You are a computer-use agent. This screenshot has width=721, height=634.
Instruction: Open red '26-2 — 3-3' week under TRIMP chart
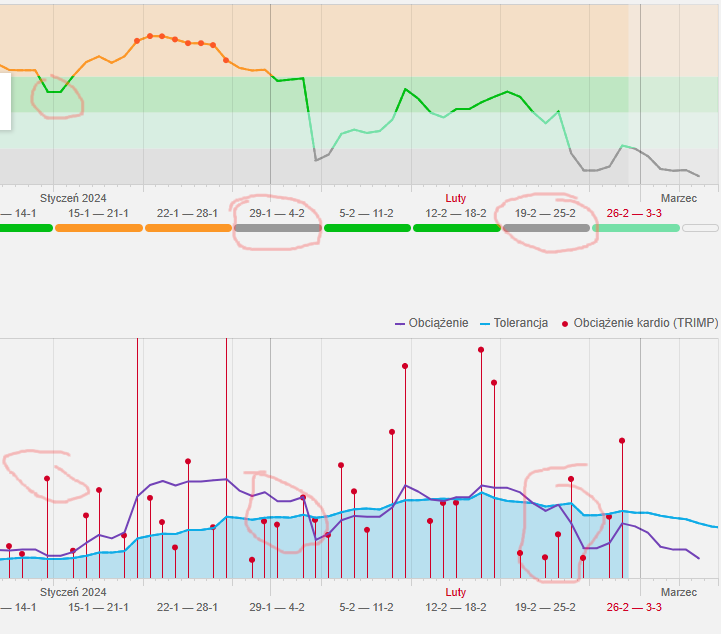pyautogui.click(x=634, y=607)
